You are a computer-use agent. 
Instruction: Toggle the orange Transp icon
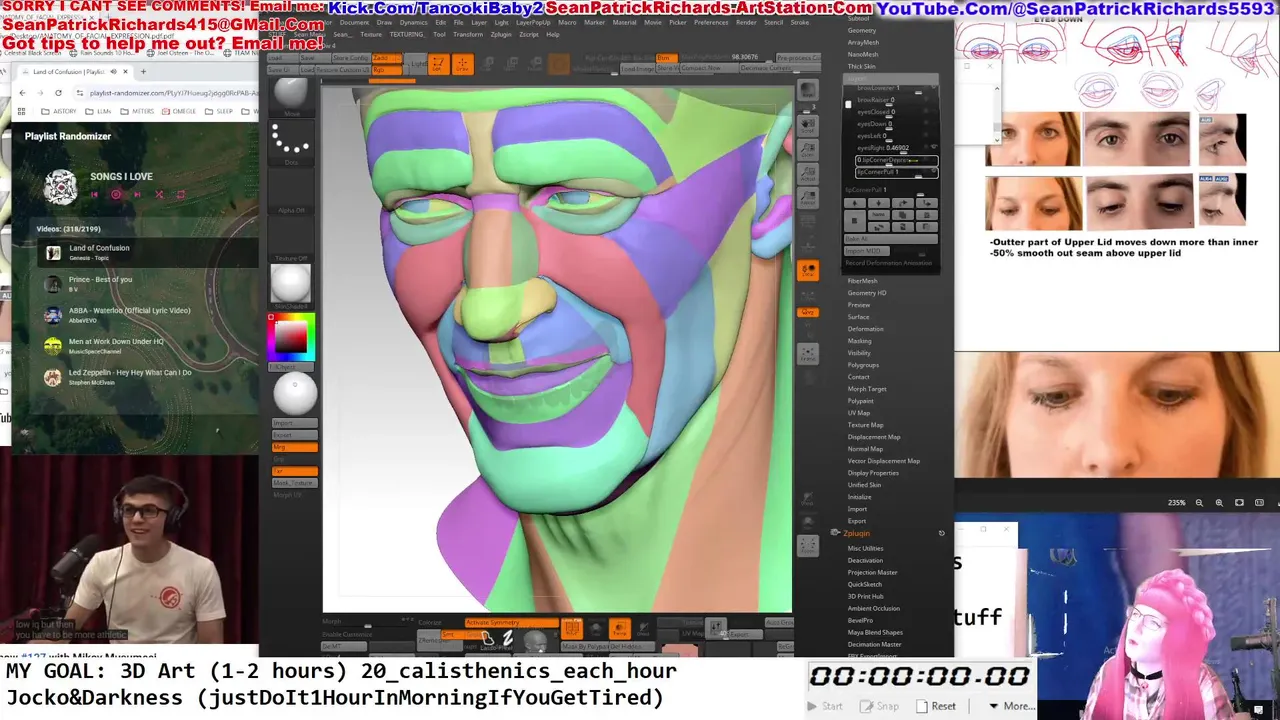(620, 627)
